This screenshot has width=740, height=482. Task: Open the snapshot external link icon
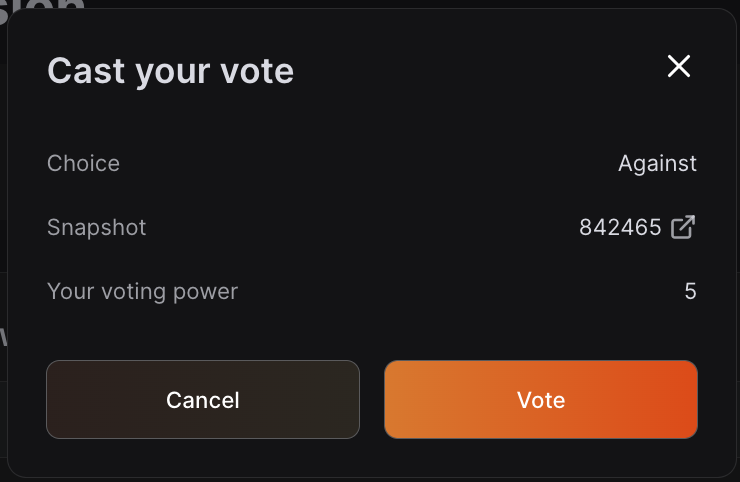pos(683,227)
